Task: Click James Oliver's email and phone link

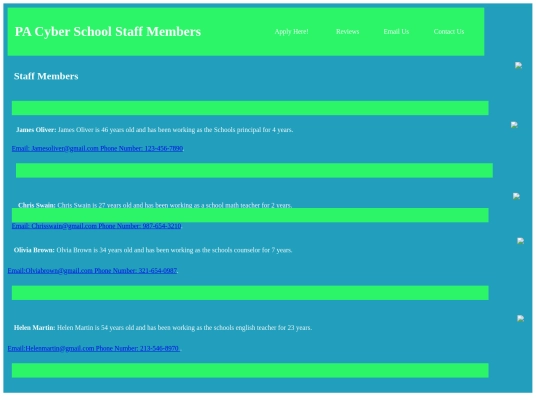Action: click(x=98, y=149)
